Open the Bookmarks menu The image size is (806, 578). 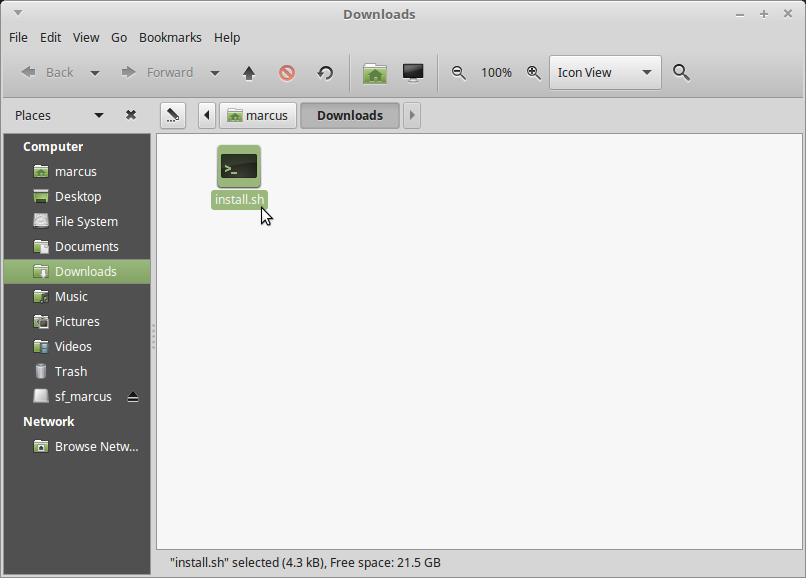(170, 38)
